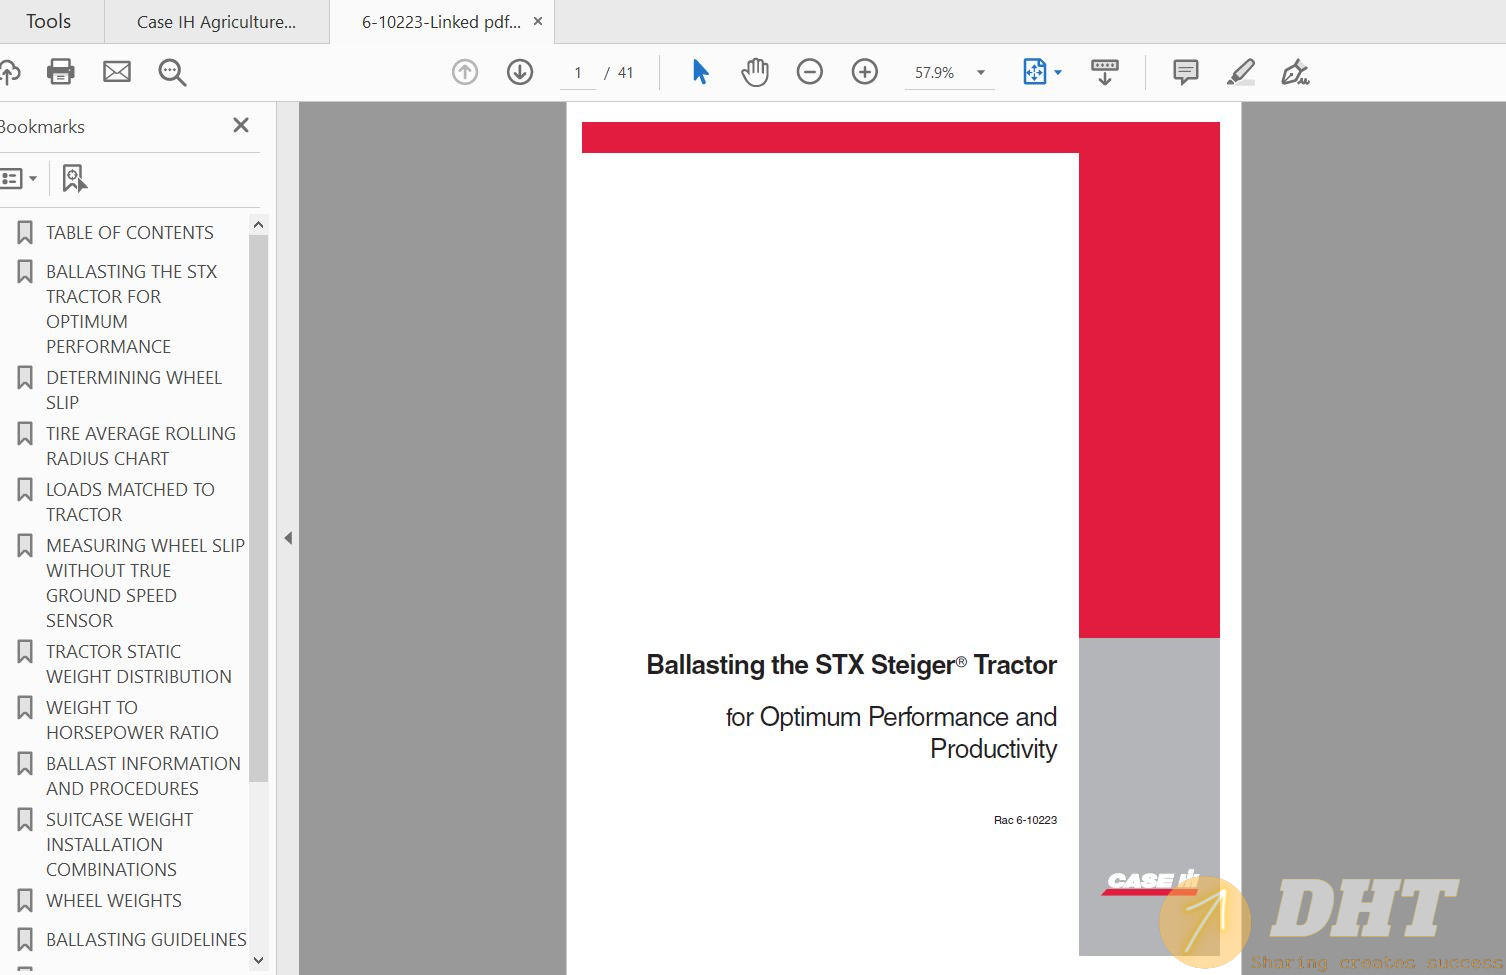1506x975 pixels.
Task: Click the bookmarks panel scrollbar thumb
Action: click(x=258, y=508)
